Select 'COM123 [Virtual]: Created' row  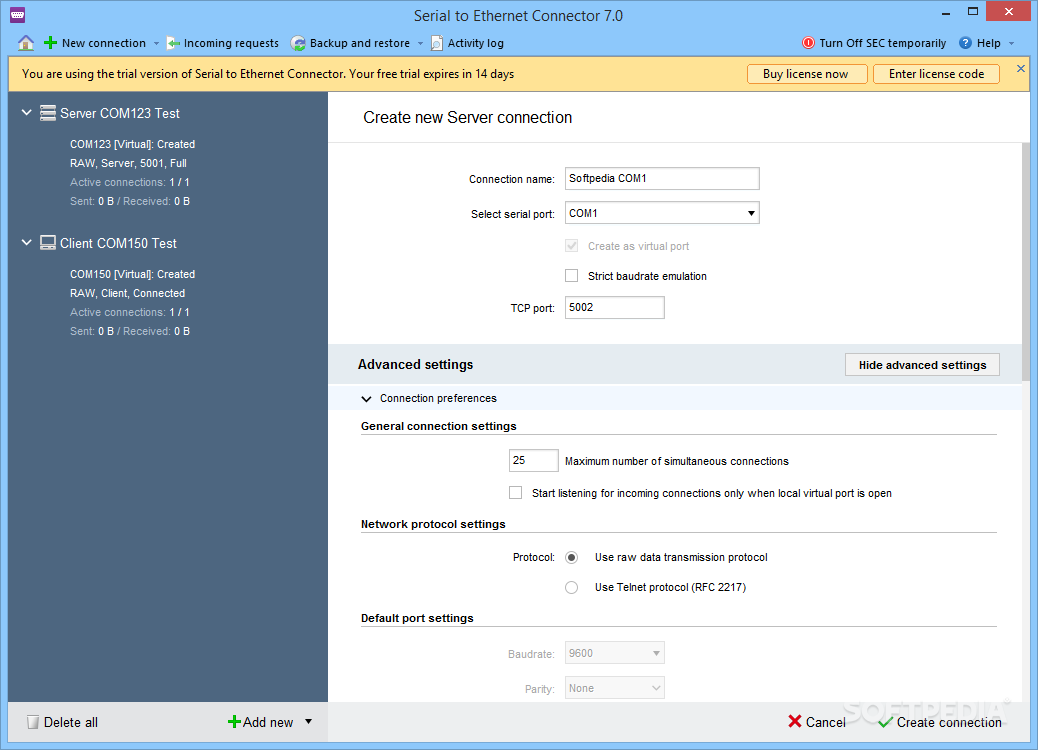(132, 144)
